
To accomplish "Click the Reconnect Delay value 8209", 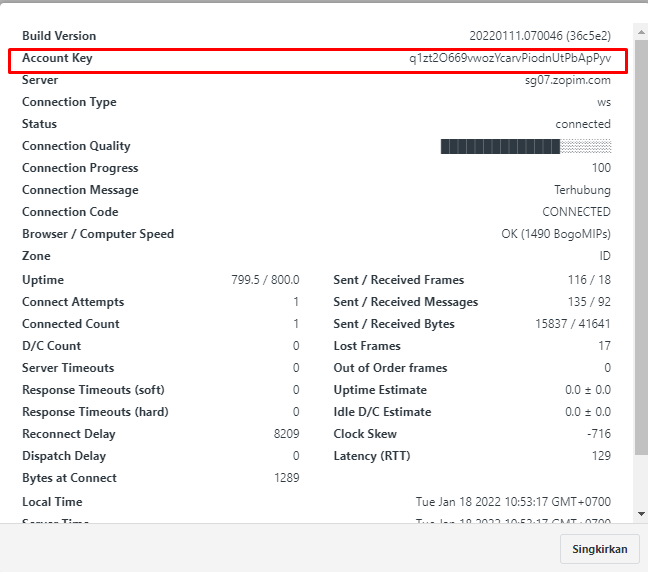I will tap(286, 434).
